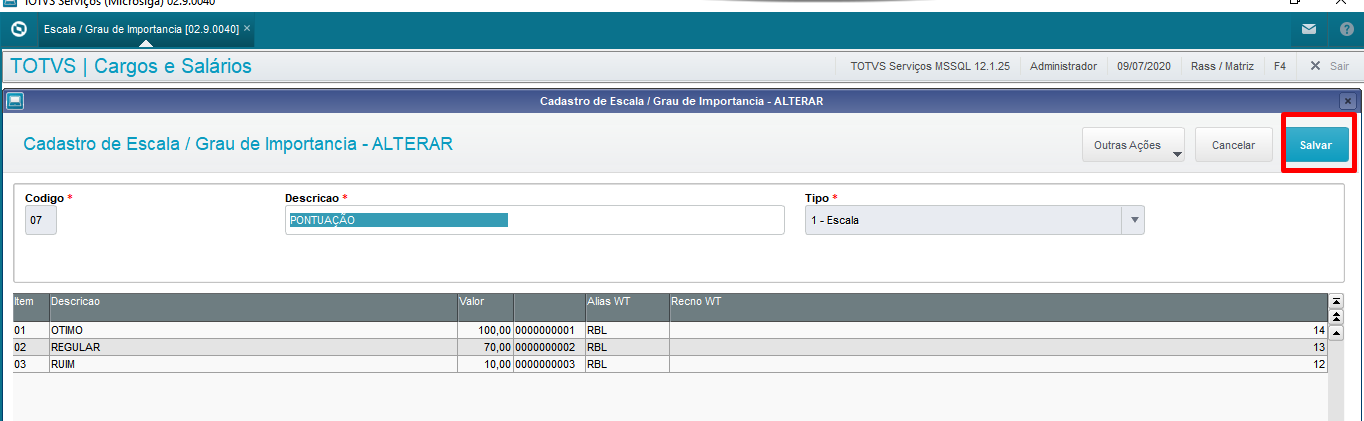Close the Escala / Grau de Importancia tab
Image resolution: width=1364 pixels, height=421 pixels.
tap(247, 29)
